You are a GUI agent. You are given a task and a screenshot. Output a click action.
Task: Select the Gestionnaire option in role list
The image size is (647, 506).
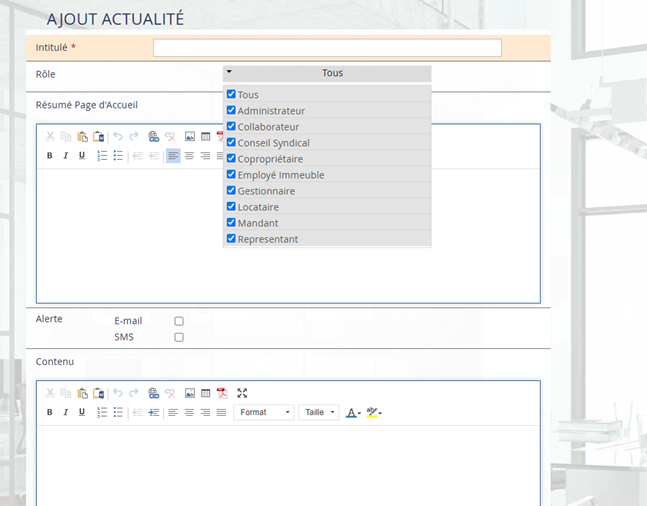231,191
